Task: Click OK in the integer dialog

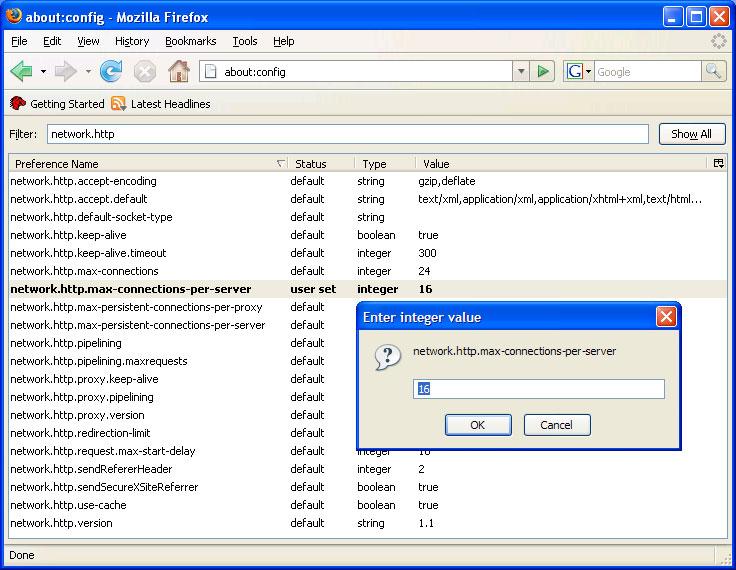Action: tap(477, 425)
